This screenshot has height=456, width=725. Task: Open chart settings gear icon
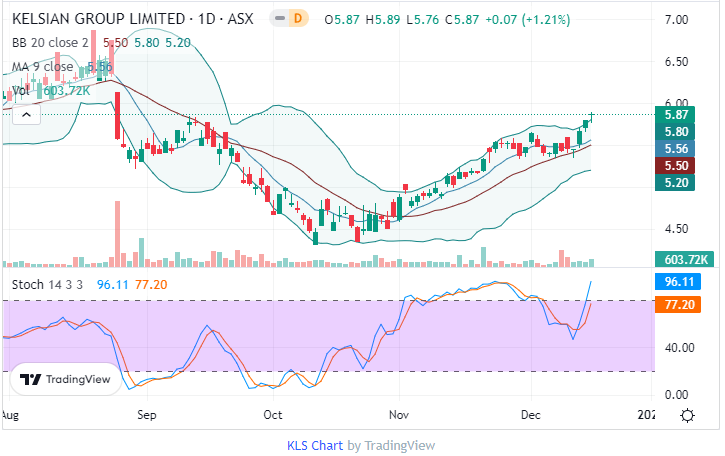click(687, 416)
